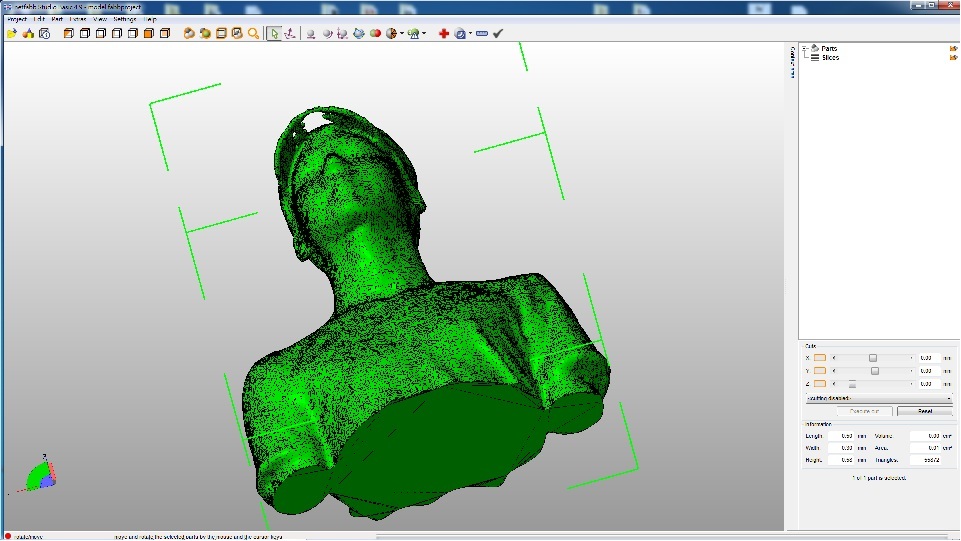Select the arrow selection mode tool
This screenshot has width=961, height=541.
273,33
